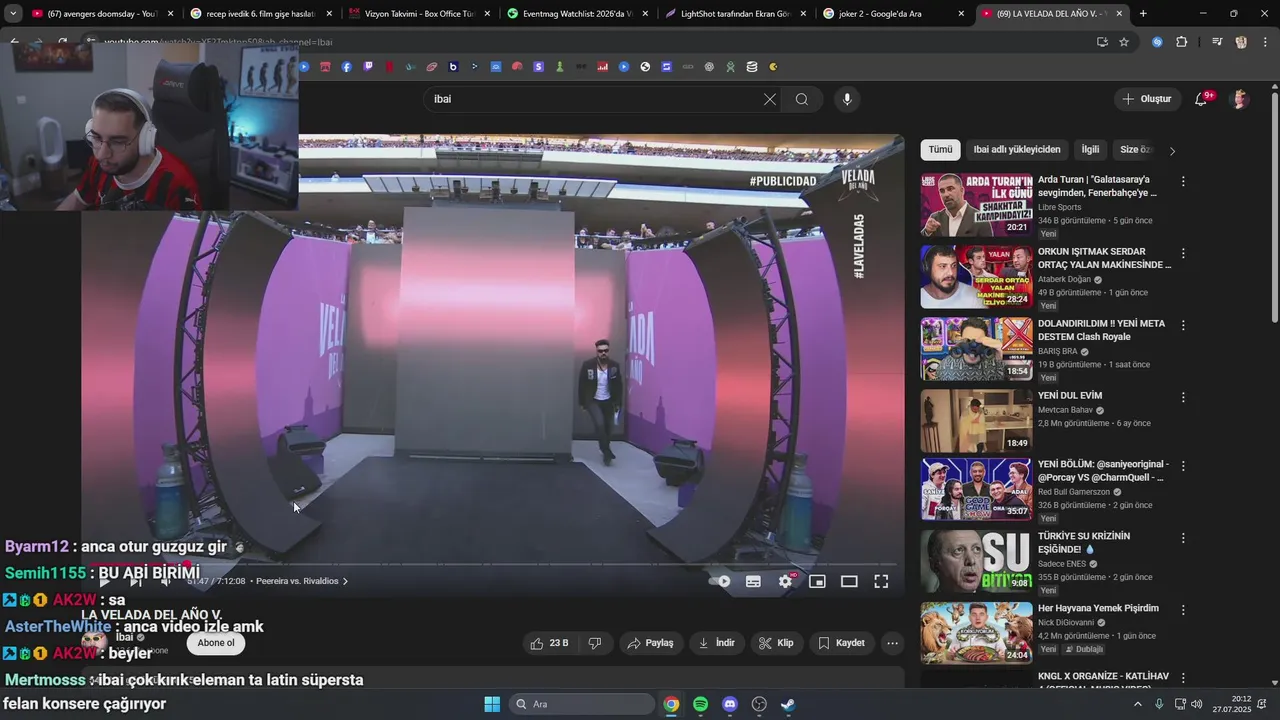
Task: Open Discord from the taskbar
Action: coord(730,704)
